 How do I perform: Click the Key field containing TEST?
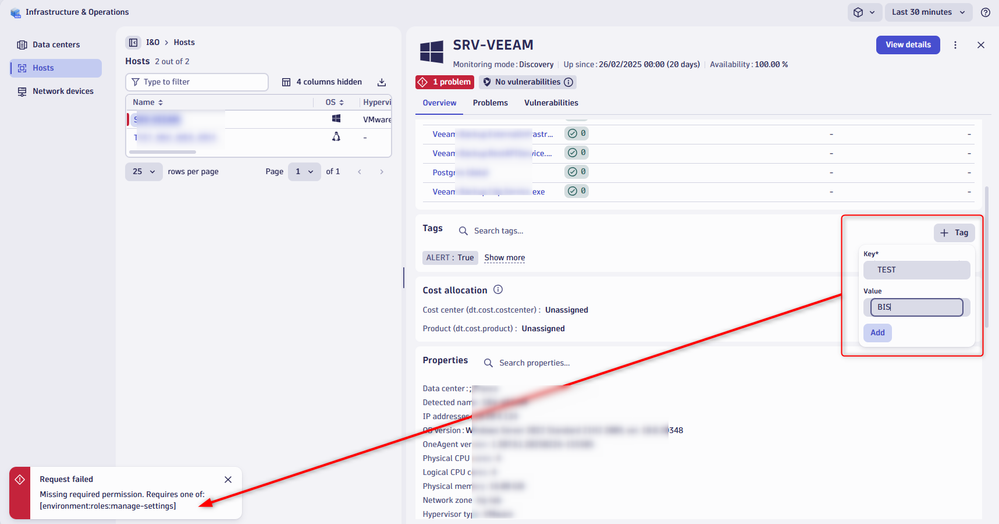916,270
